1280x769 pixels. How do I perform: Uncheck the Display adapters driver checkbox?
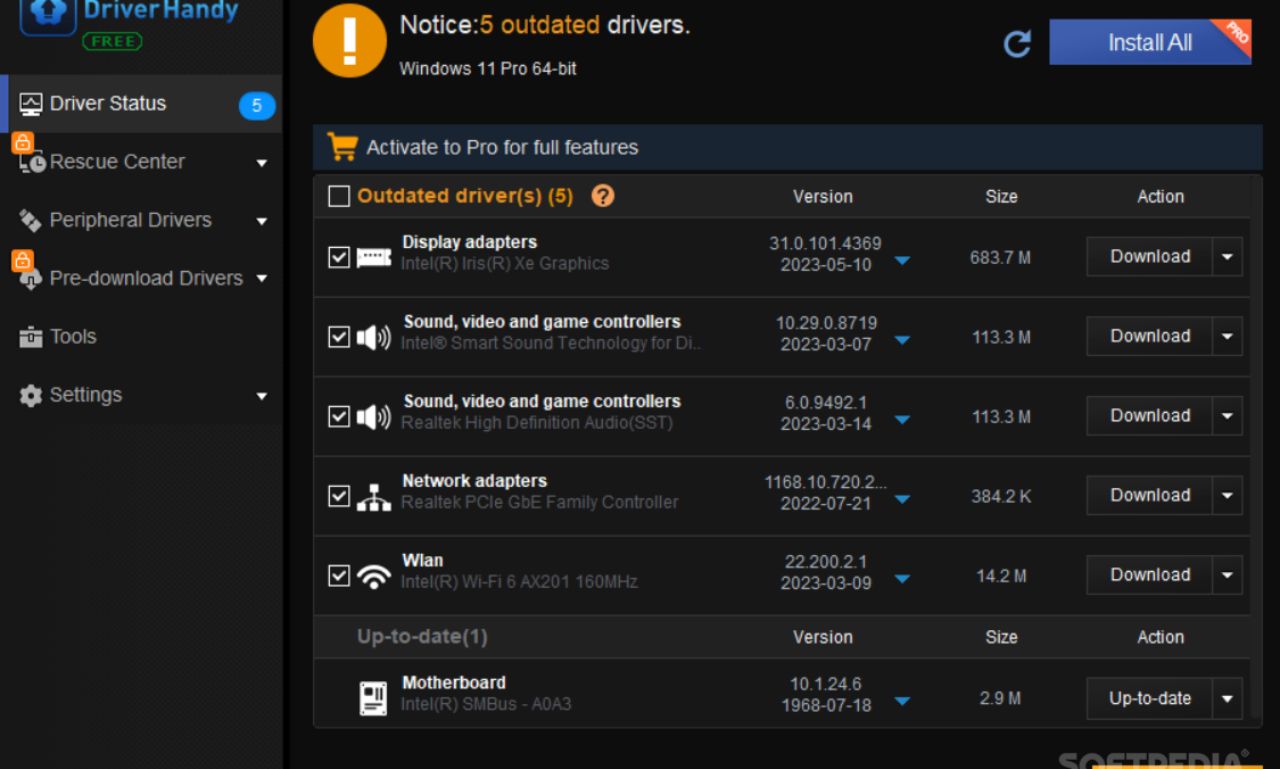(x=339, y=258)
